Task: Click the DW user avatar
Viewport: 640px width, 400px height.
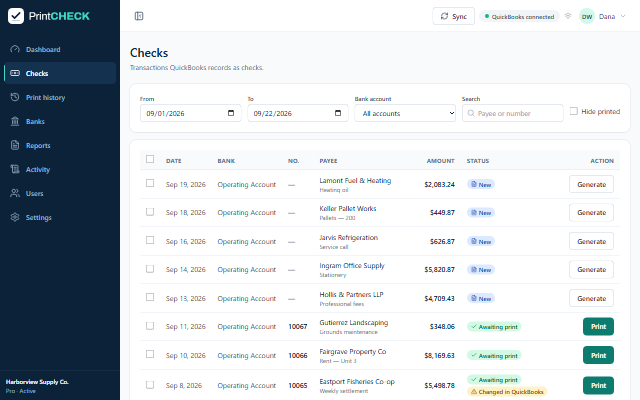Action: pos(587,16)
